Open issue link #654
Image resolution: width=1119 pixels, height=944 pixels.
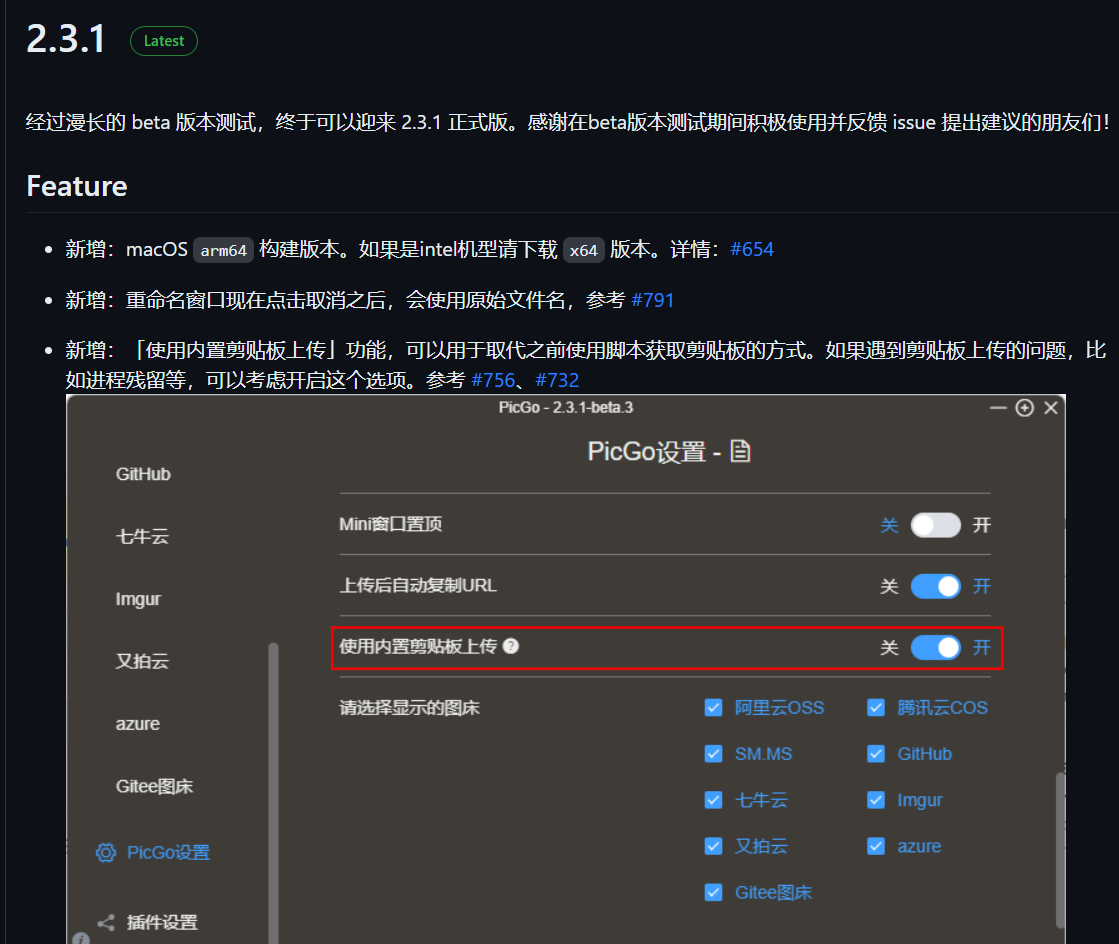(x=752, y=249)
